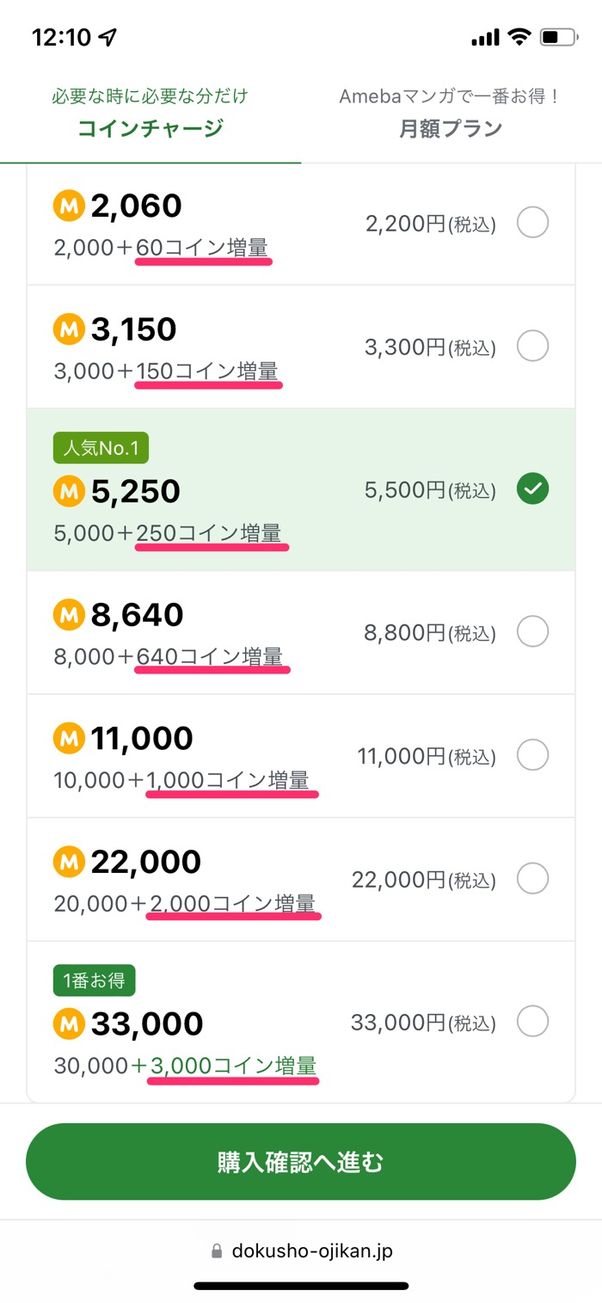Click the coin icon in the 1番お得 plan
Image resolution: width=602 pixels, height=1303 pixels.
coord(67,1022)
